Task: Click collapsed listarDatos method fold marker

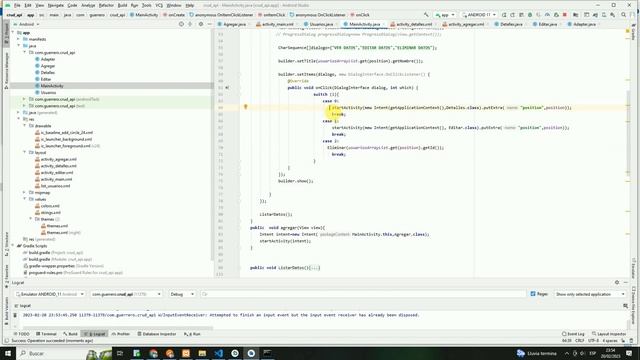Action: click(315, 268)
